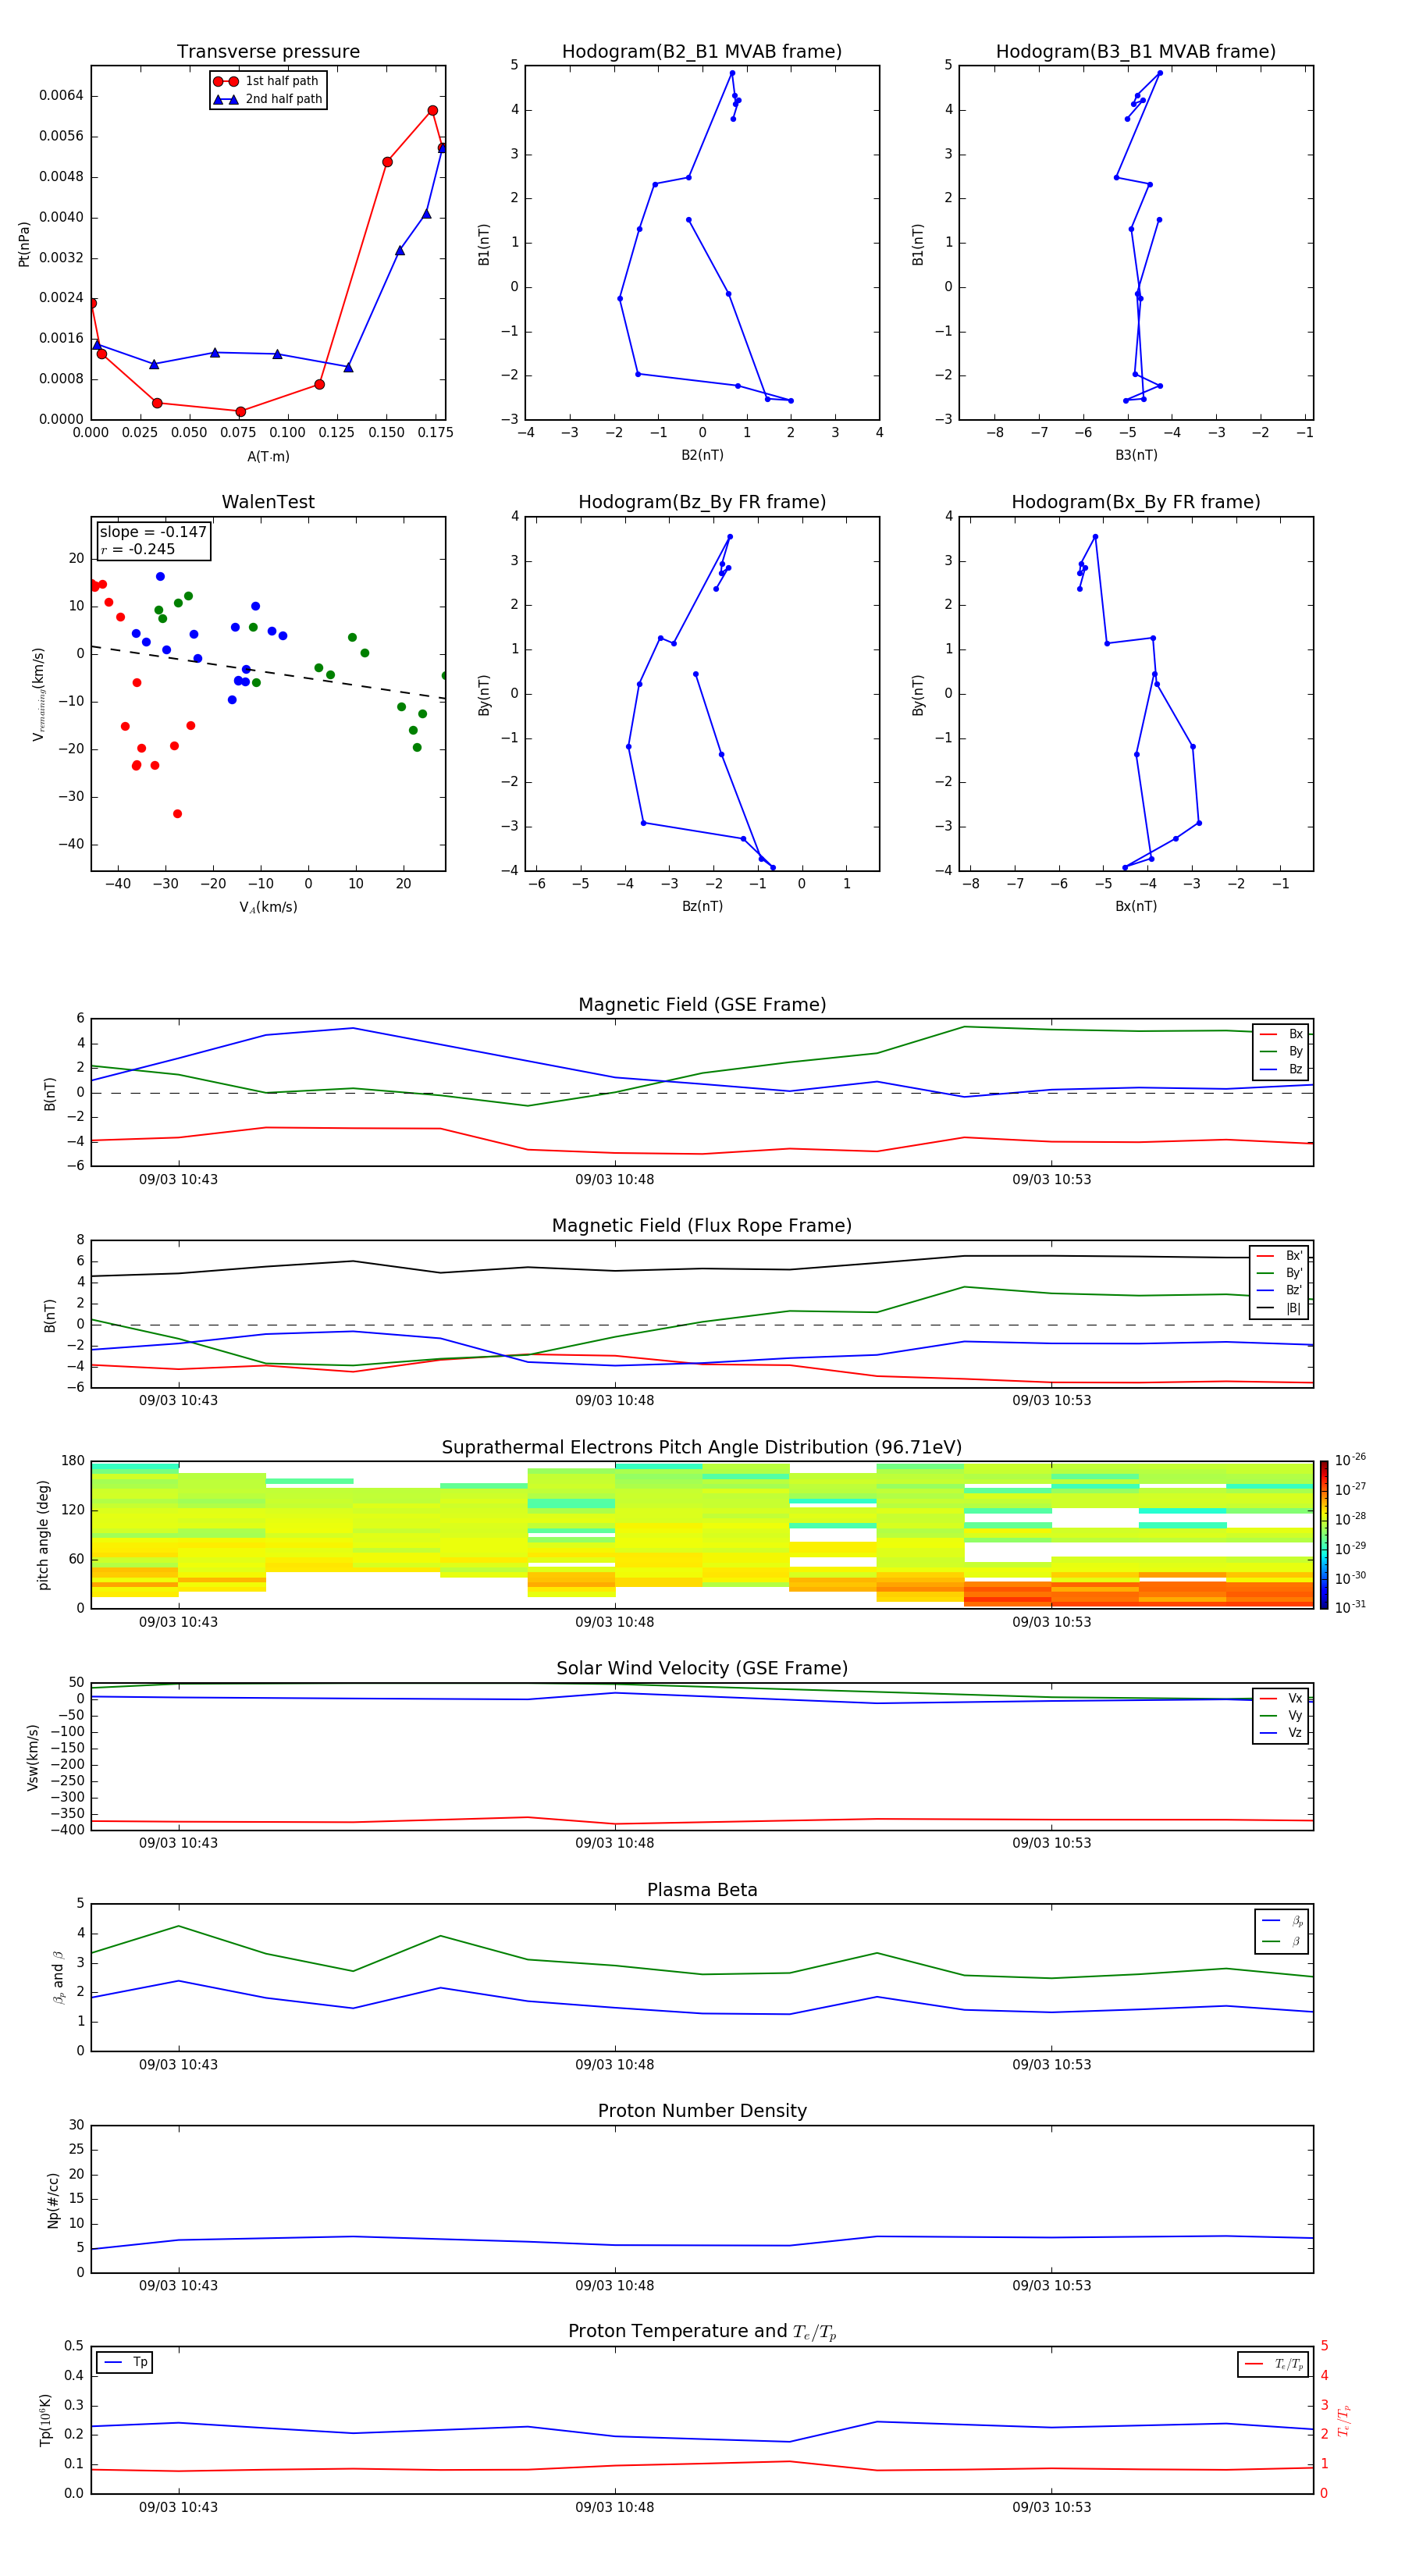
Task: Click the 'Hodogram(B3_B1 MVAB frame)' title
Action: [1136, 52]
